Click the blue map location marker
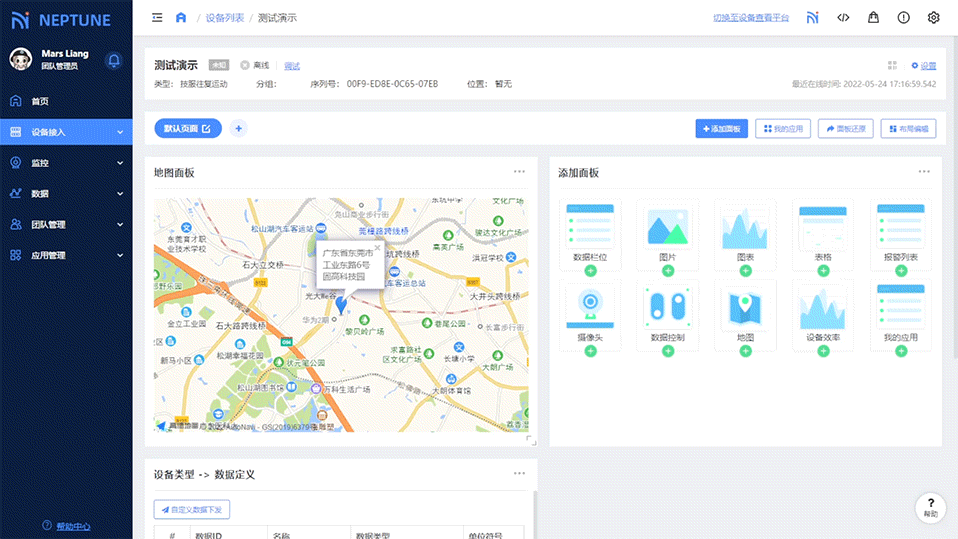This screenshot has height=539, width=958. pos(341,303)
